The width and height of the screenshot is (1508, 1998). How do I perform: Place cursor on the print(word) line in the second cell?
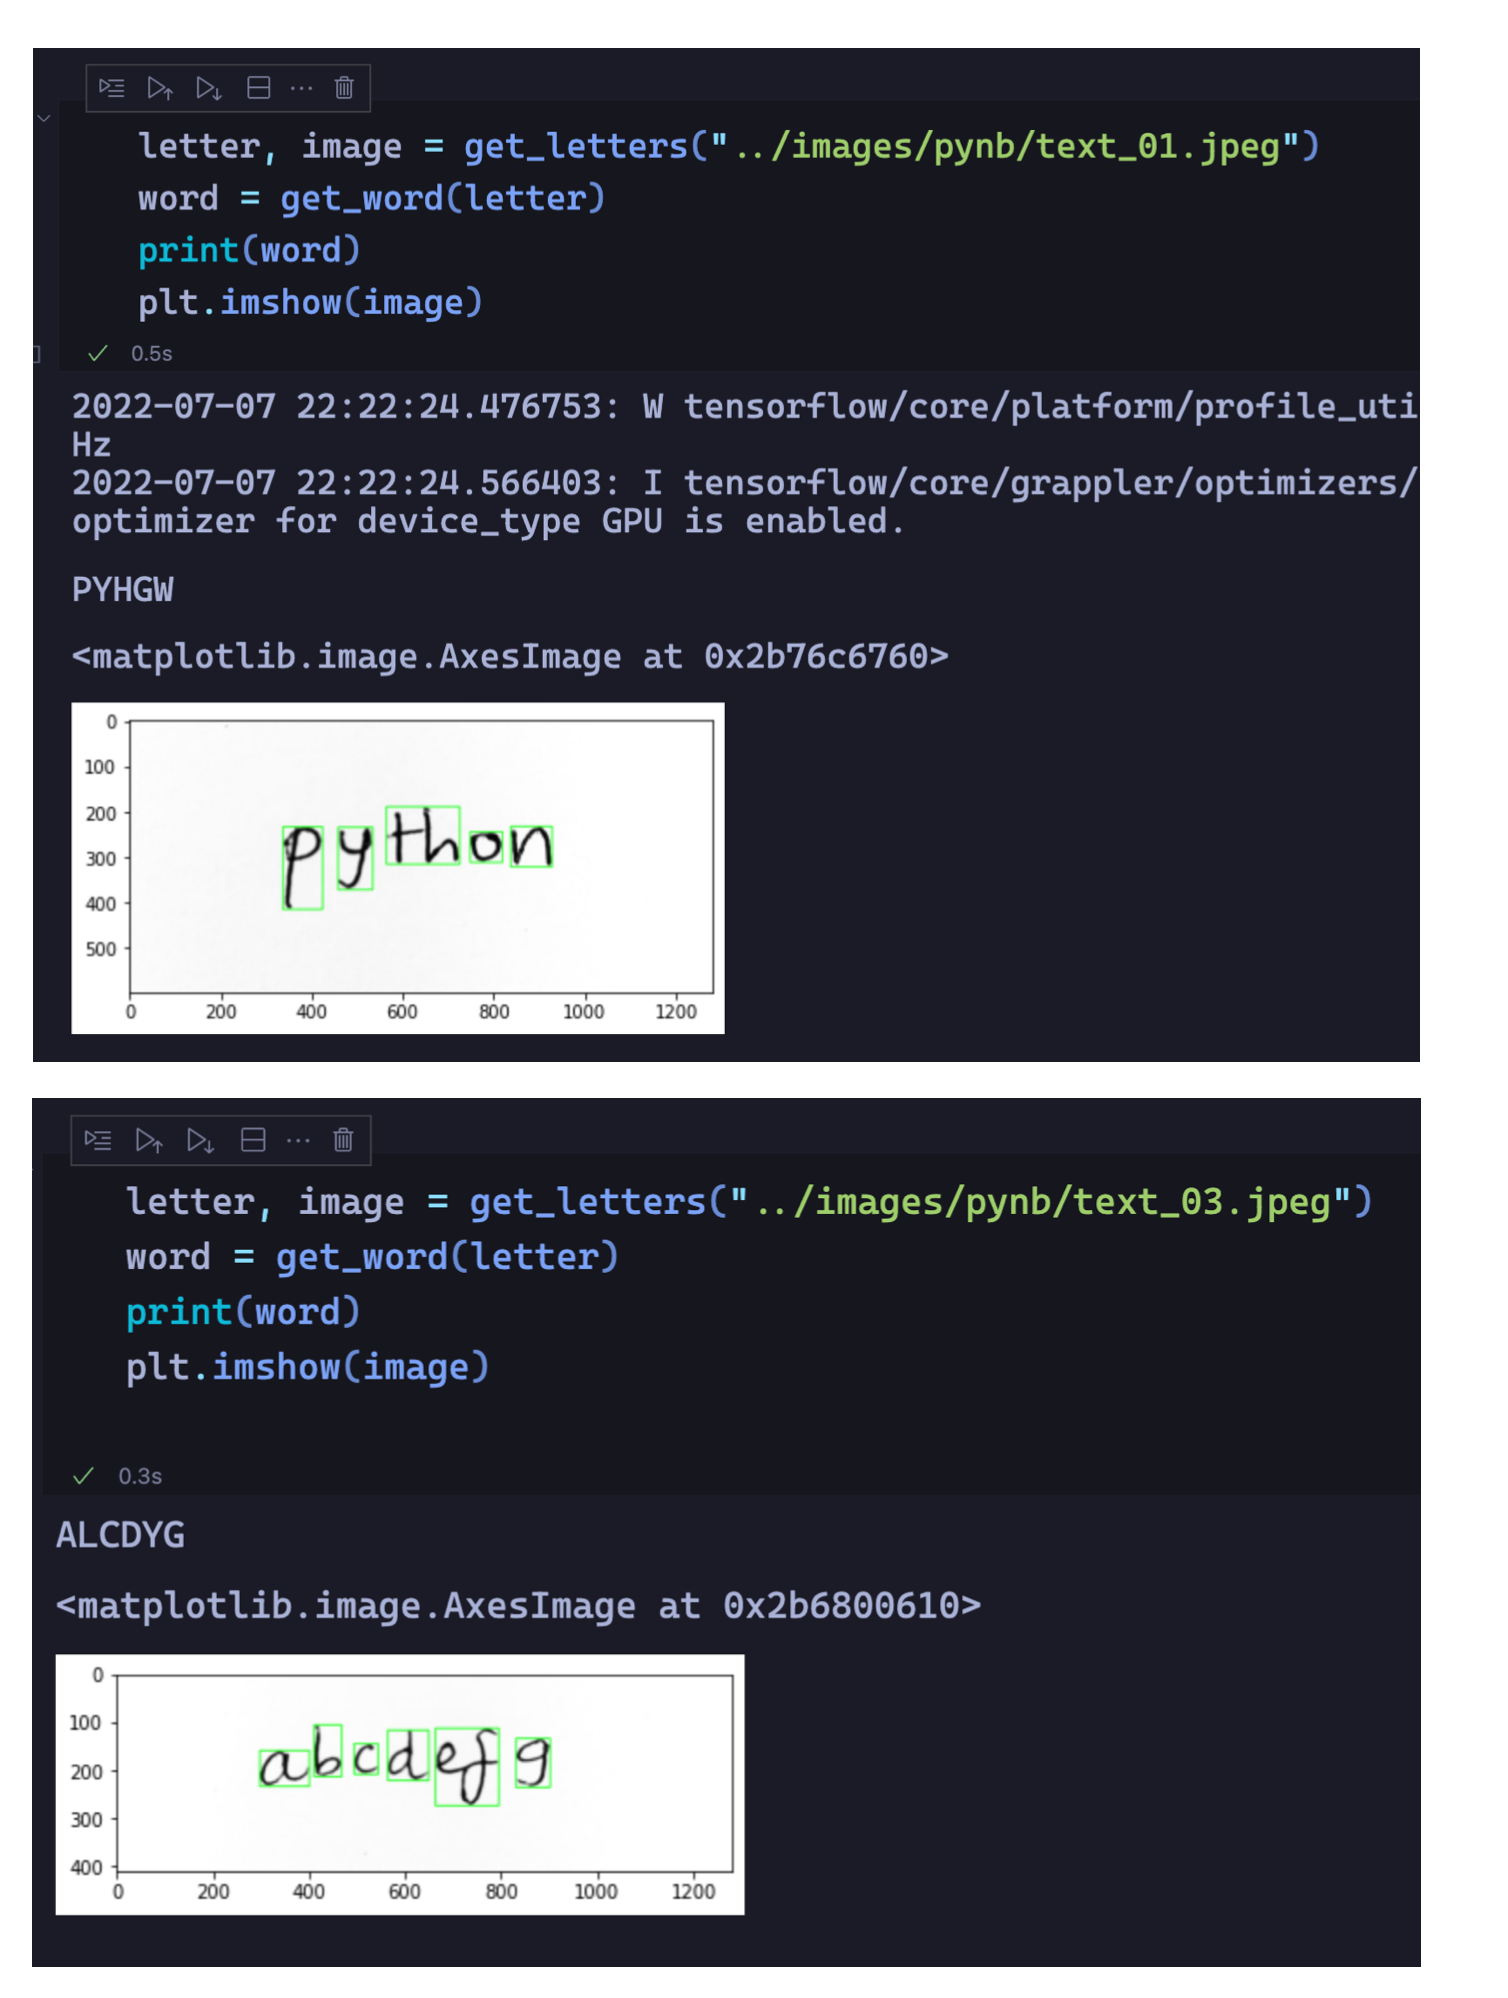(x=243, y=1312)
